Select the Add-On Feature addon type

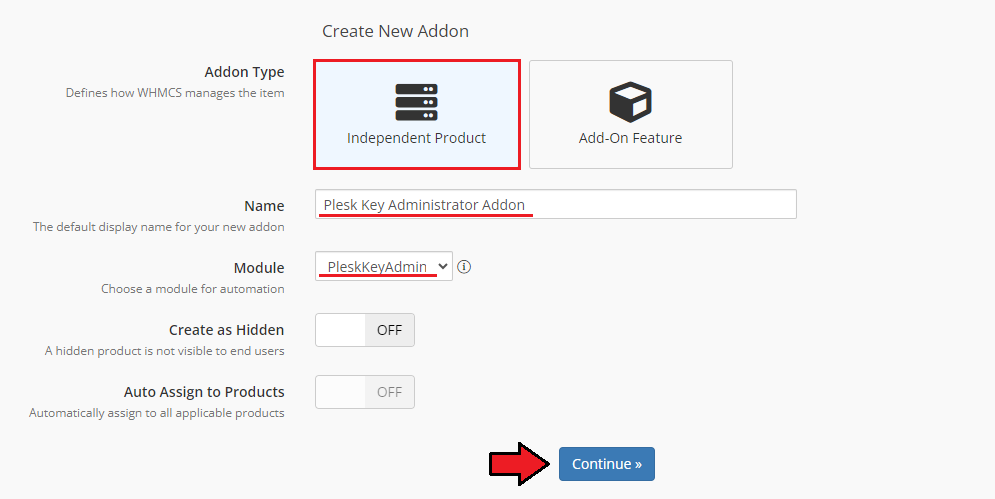click(631, 114)
